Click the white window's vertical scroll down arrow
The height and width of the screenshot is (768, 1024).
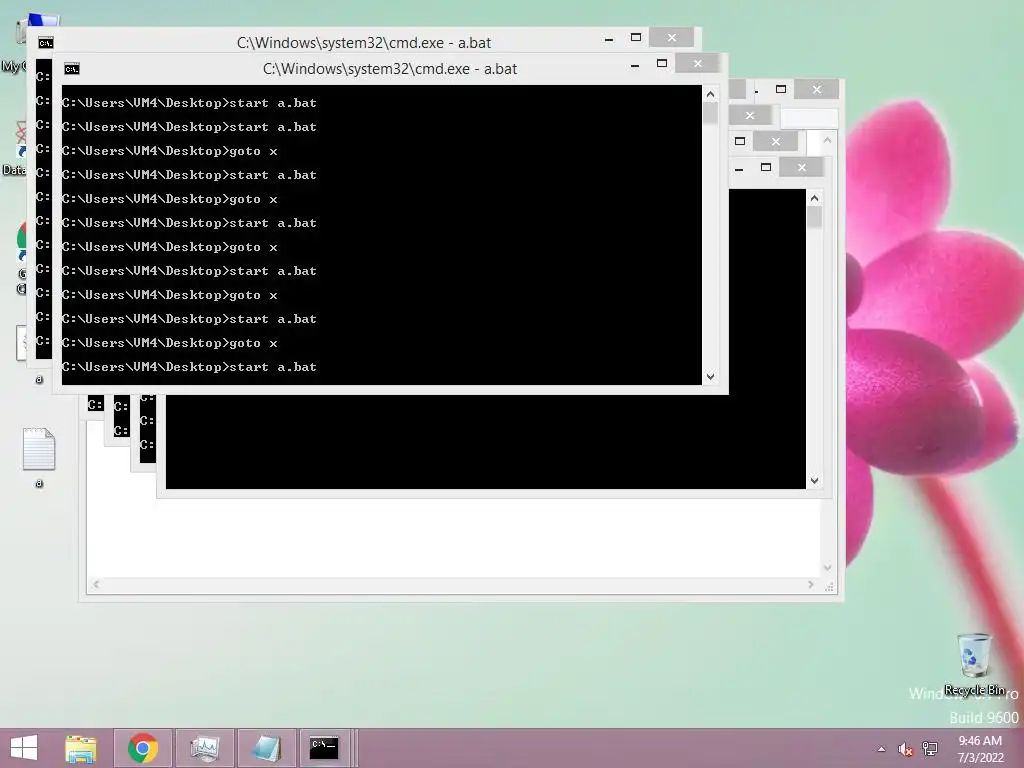point(827,568)
